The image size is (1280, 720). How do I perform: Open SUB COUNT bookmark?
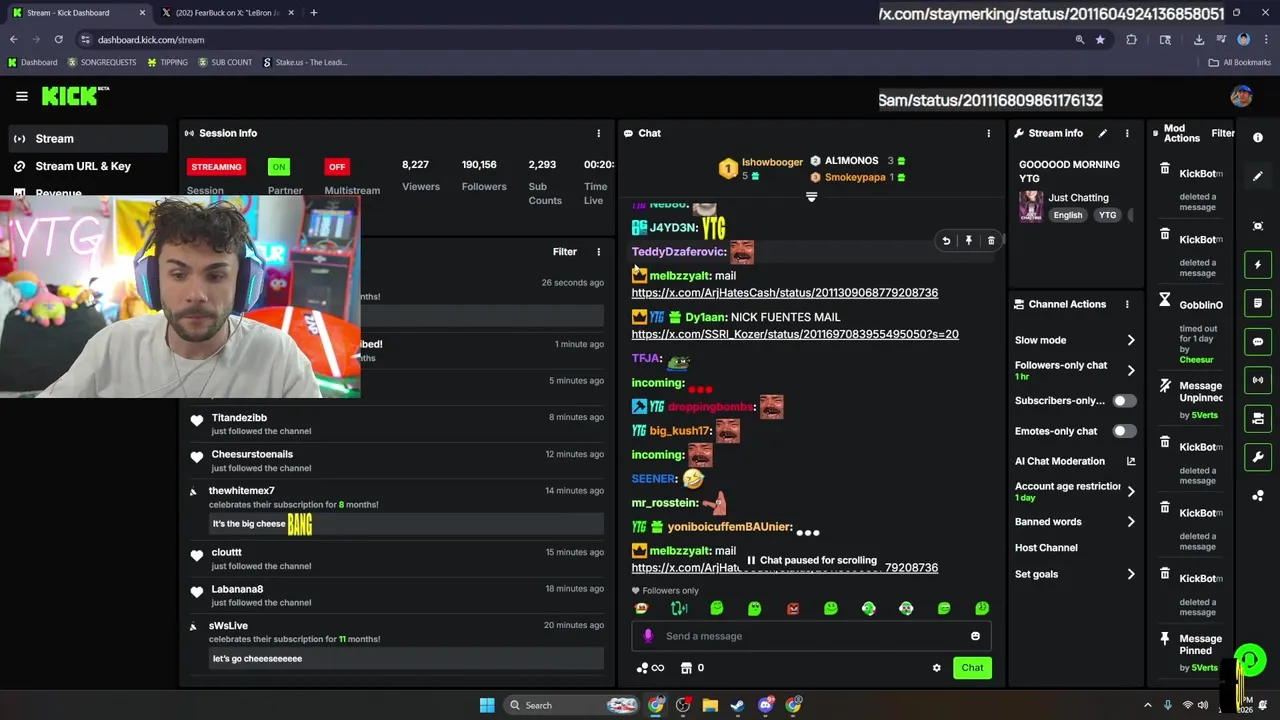click(x=225, y=62)
